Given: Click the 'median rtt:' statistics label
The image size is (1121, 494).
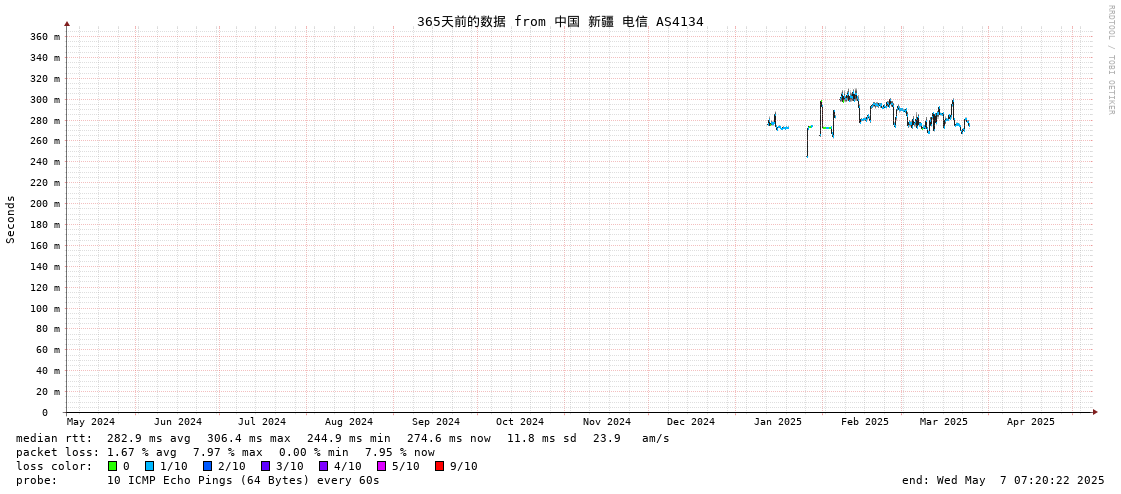Looking at the screenshot, I should [x=54, y=438].
